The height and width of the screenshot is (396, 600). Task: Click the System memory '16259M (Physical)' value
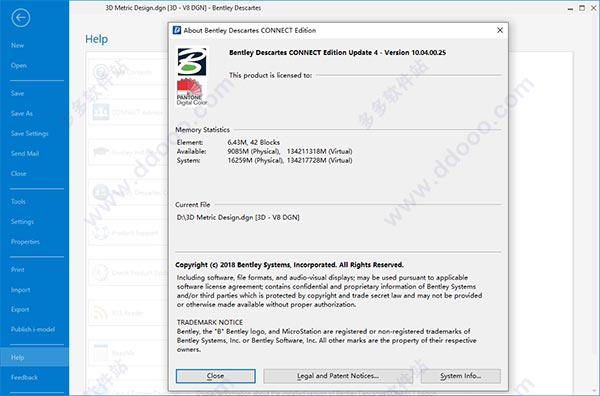click(255, 160)
